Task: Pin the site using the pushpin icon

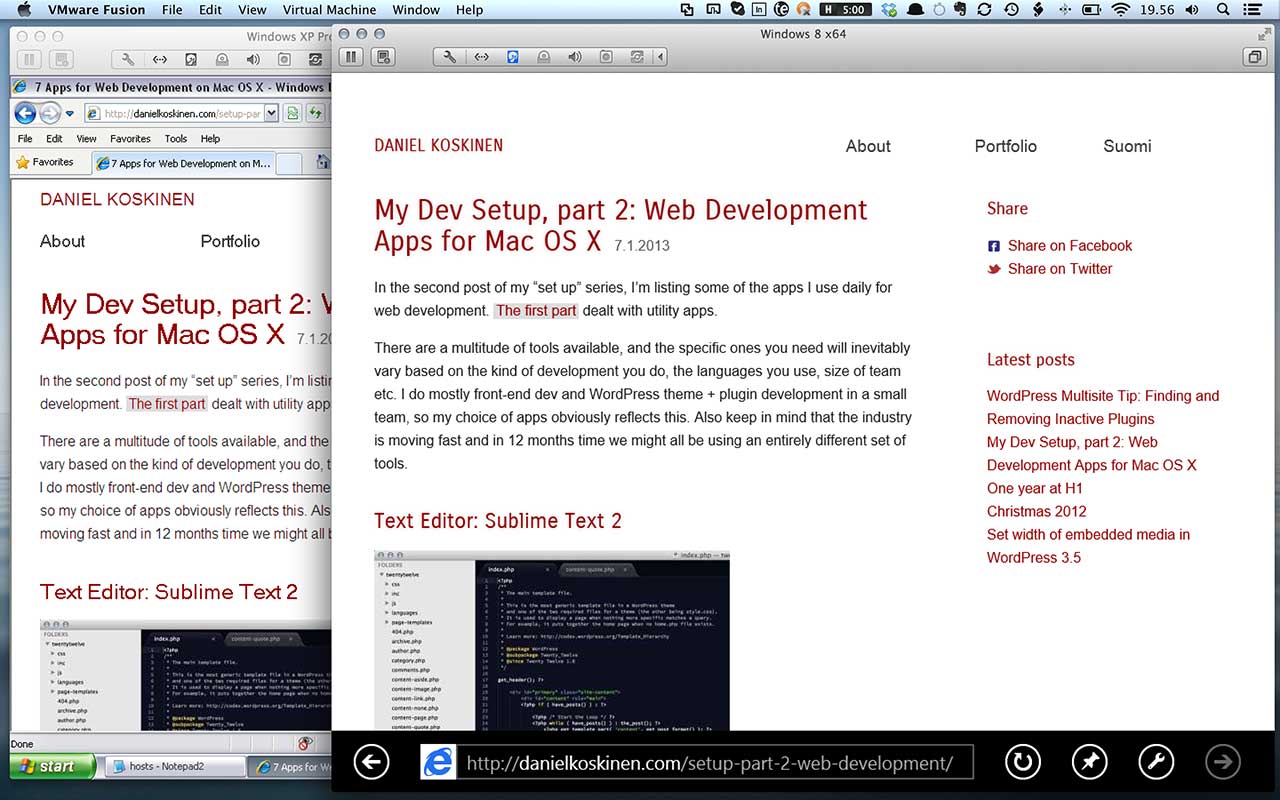Action: (x=1089, y=763)
